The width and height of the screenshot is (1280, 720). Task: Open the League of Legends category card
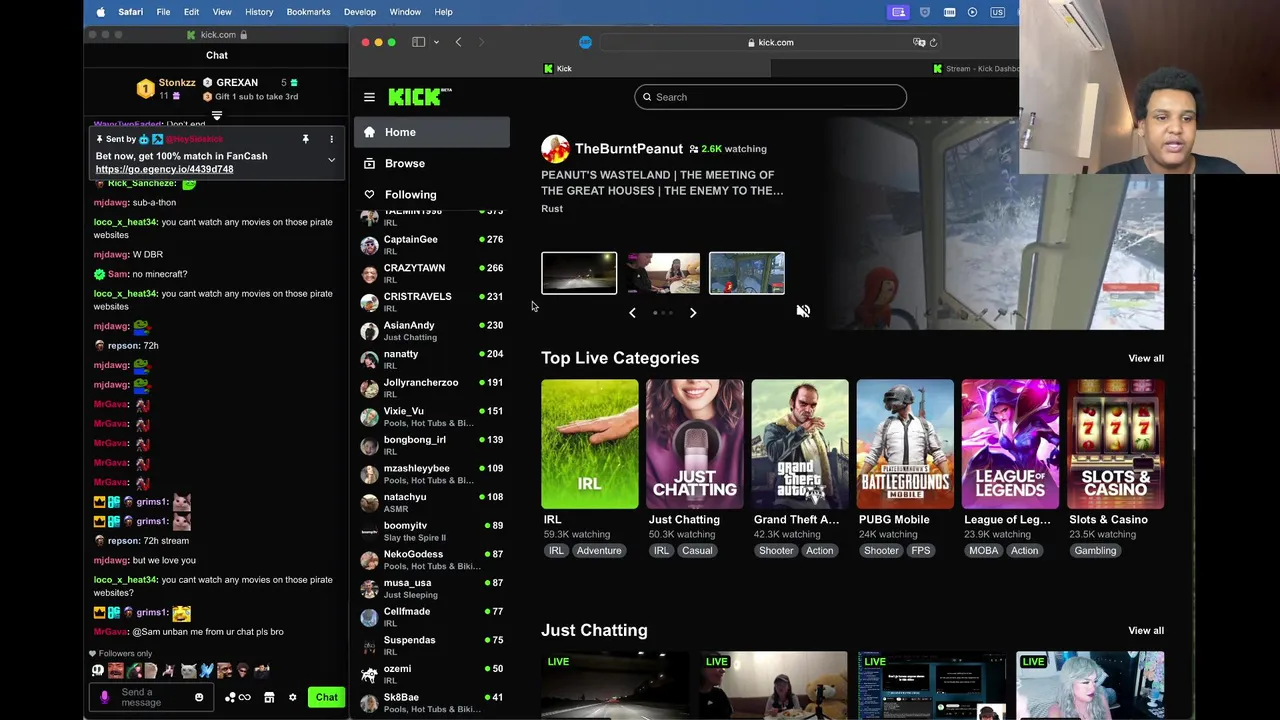[x=1010, y=444]
